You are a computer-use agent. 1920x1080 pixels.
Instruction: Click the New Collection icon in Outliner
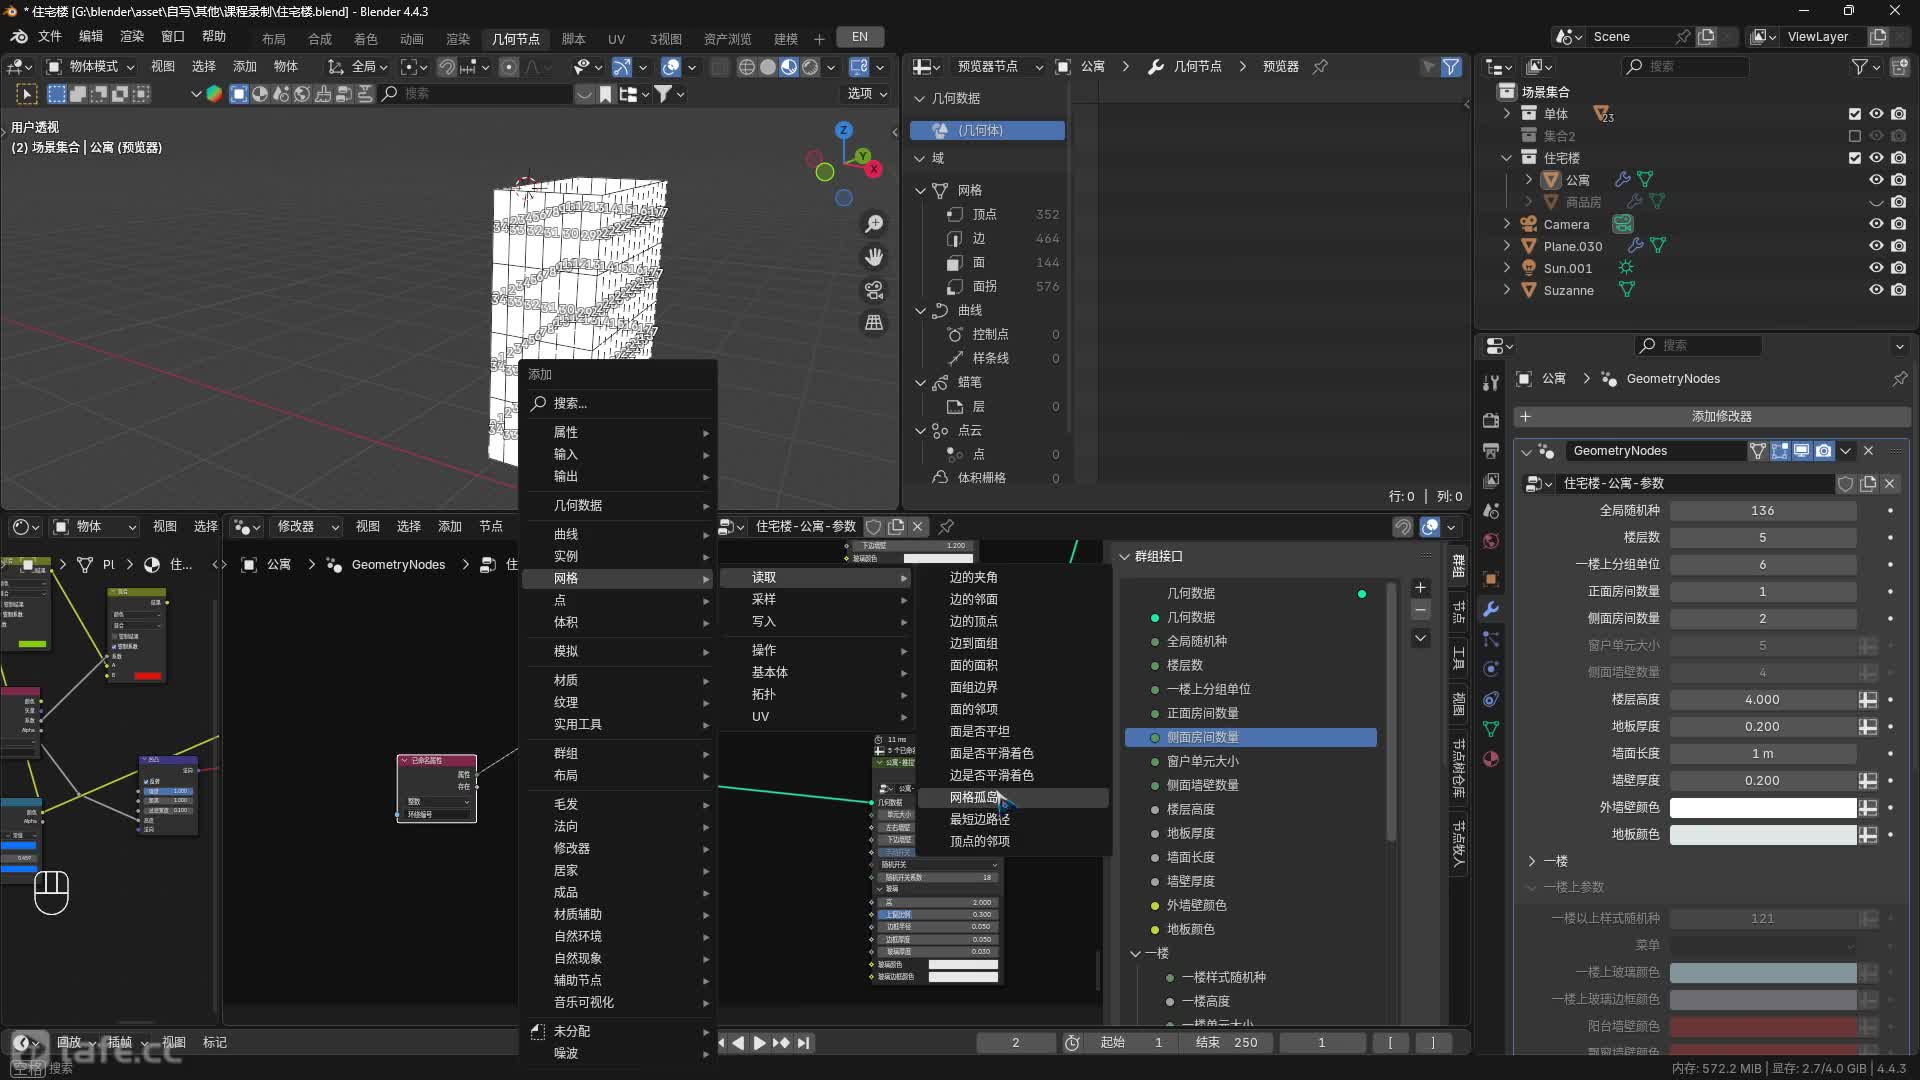(1898, 66)
